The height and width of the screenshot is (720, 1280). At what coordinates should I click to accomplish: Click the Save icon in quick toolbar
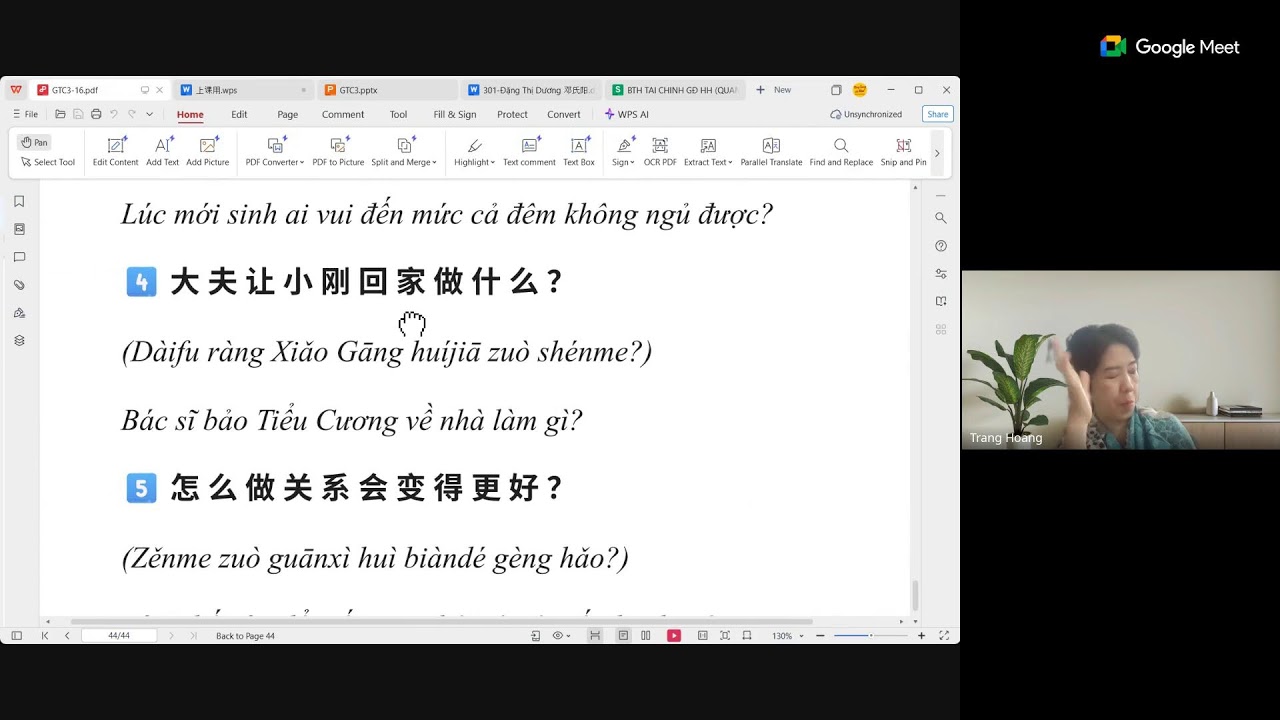click(x=78, y=114)
